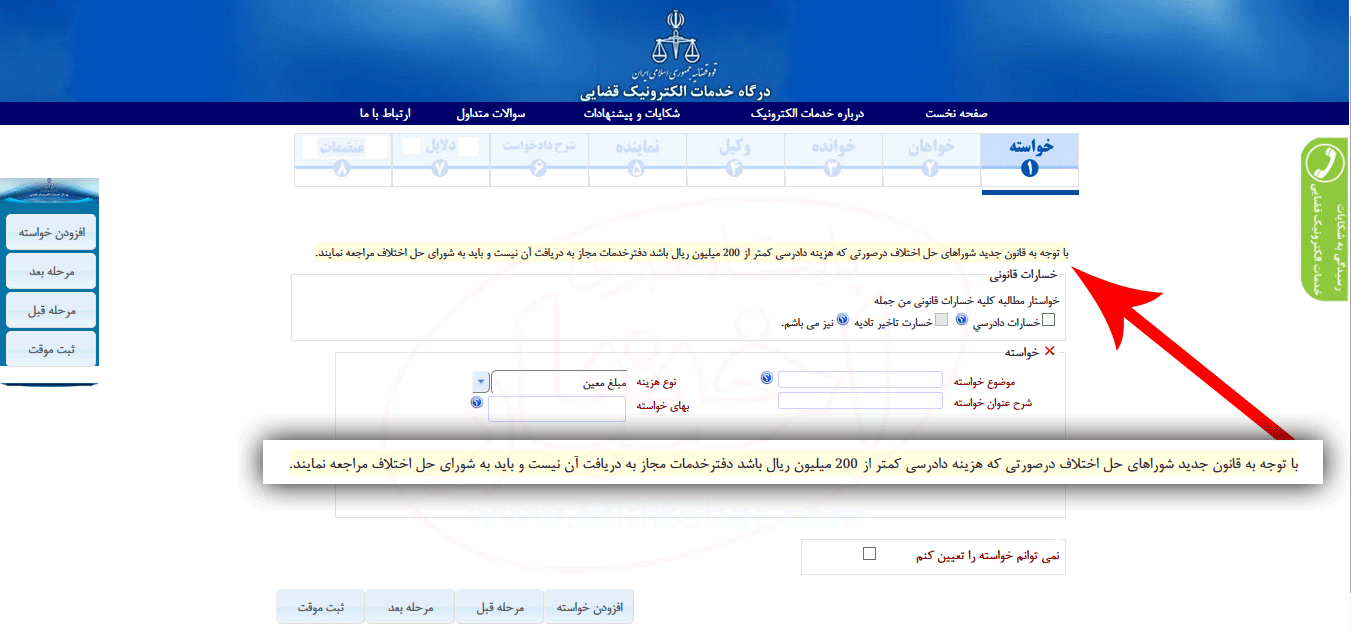This screenshot has width=1351, height=629.
Task: Focus the موضوع خواسته input field
Action: [x=860, y=380]
